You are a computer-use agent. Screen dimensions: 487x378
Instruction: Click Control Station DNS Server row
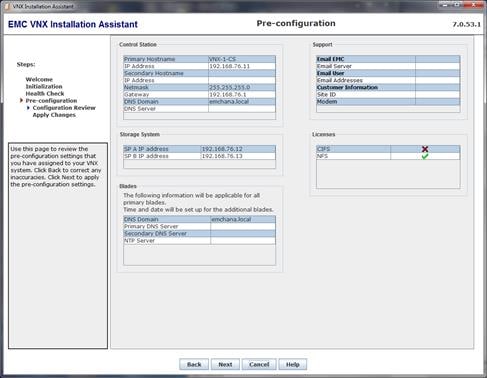click(x=199, y=109)
